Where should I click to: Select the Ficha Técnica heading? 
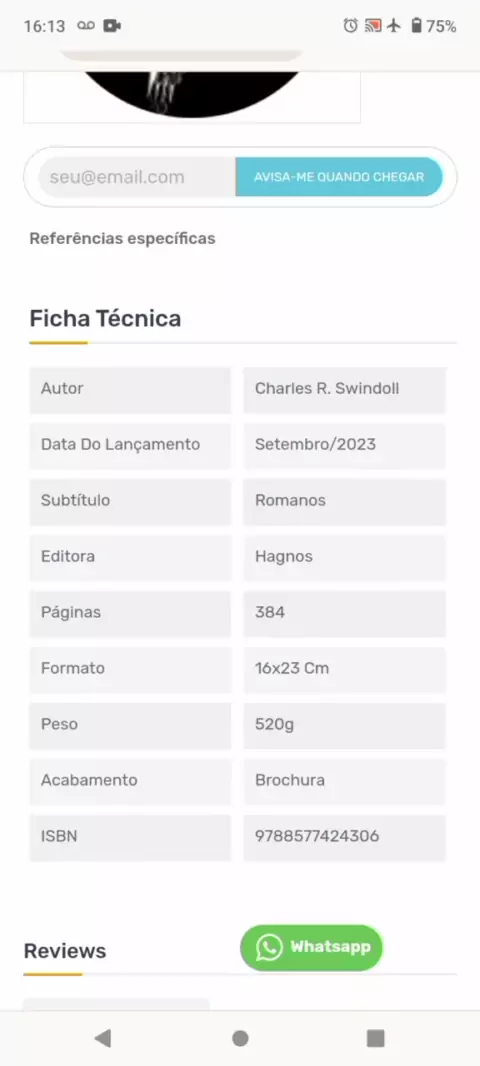105,318
